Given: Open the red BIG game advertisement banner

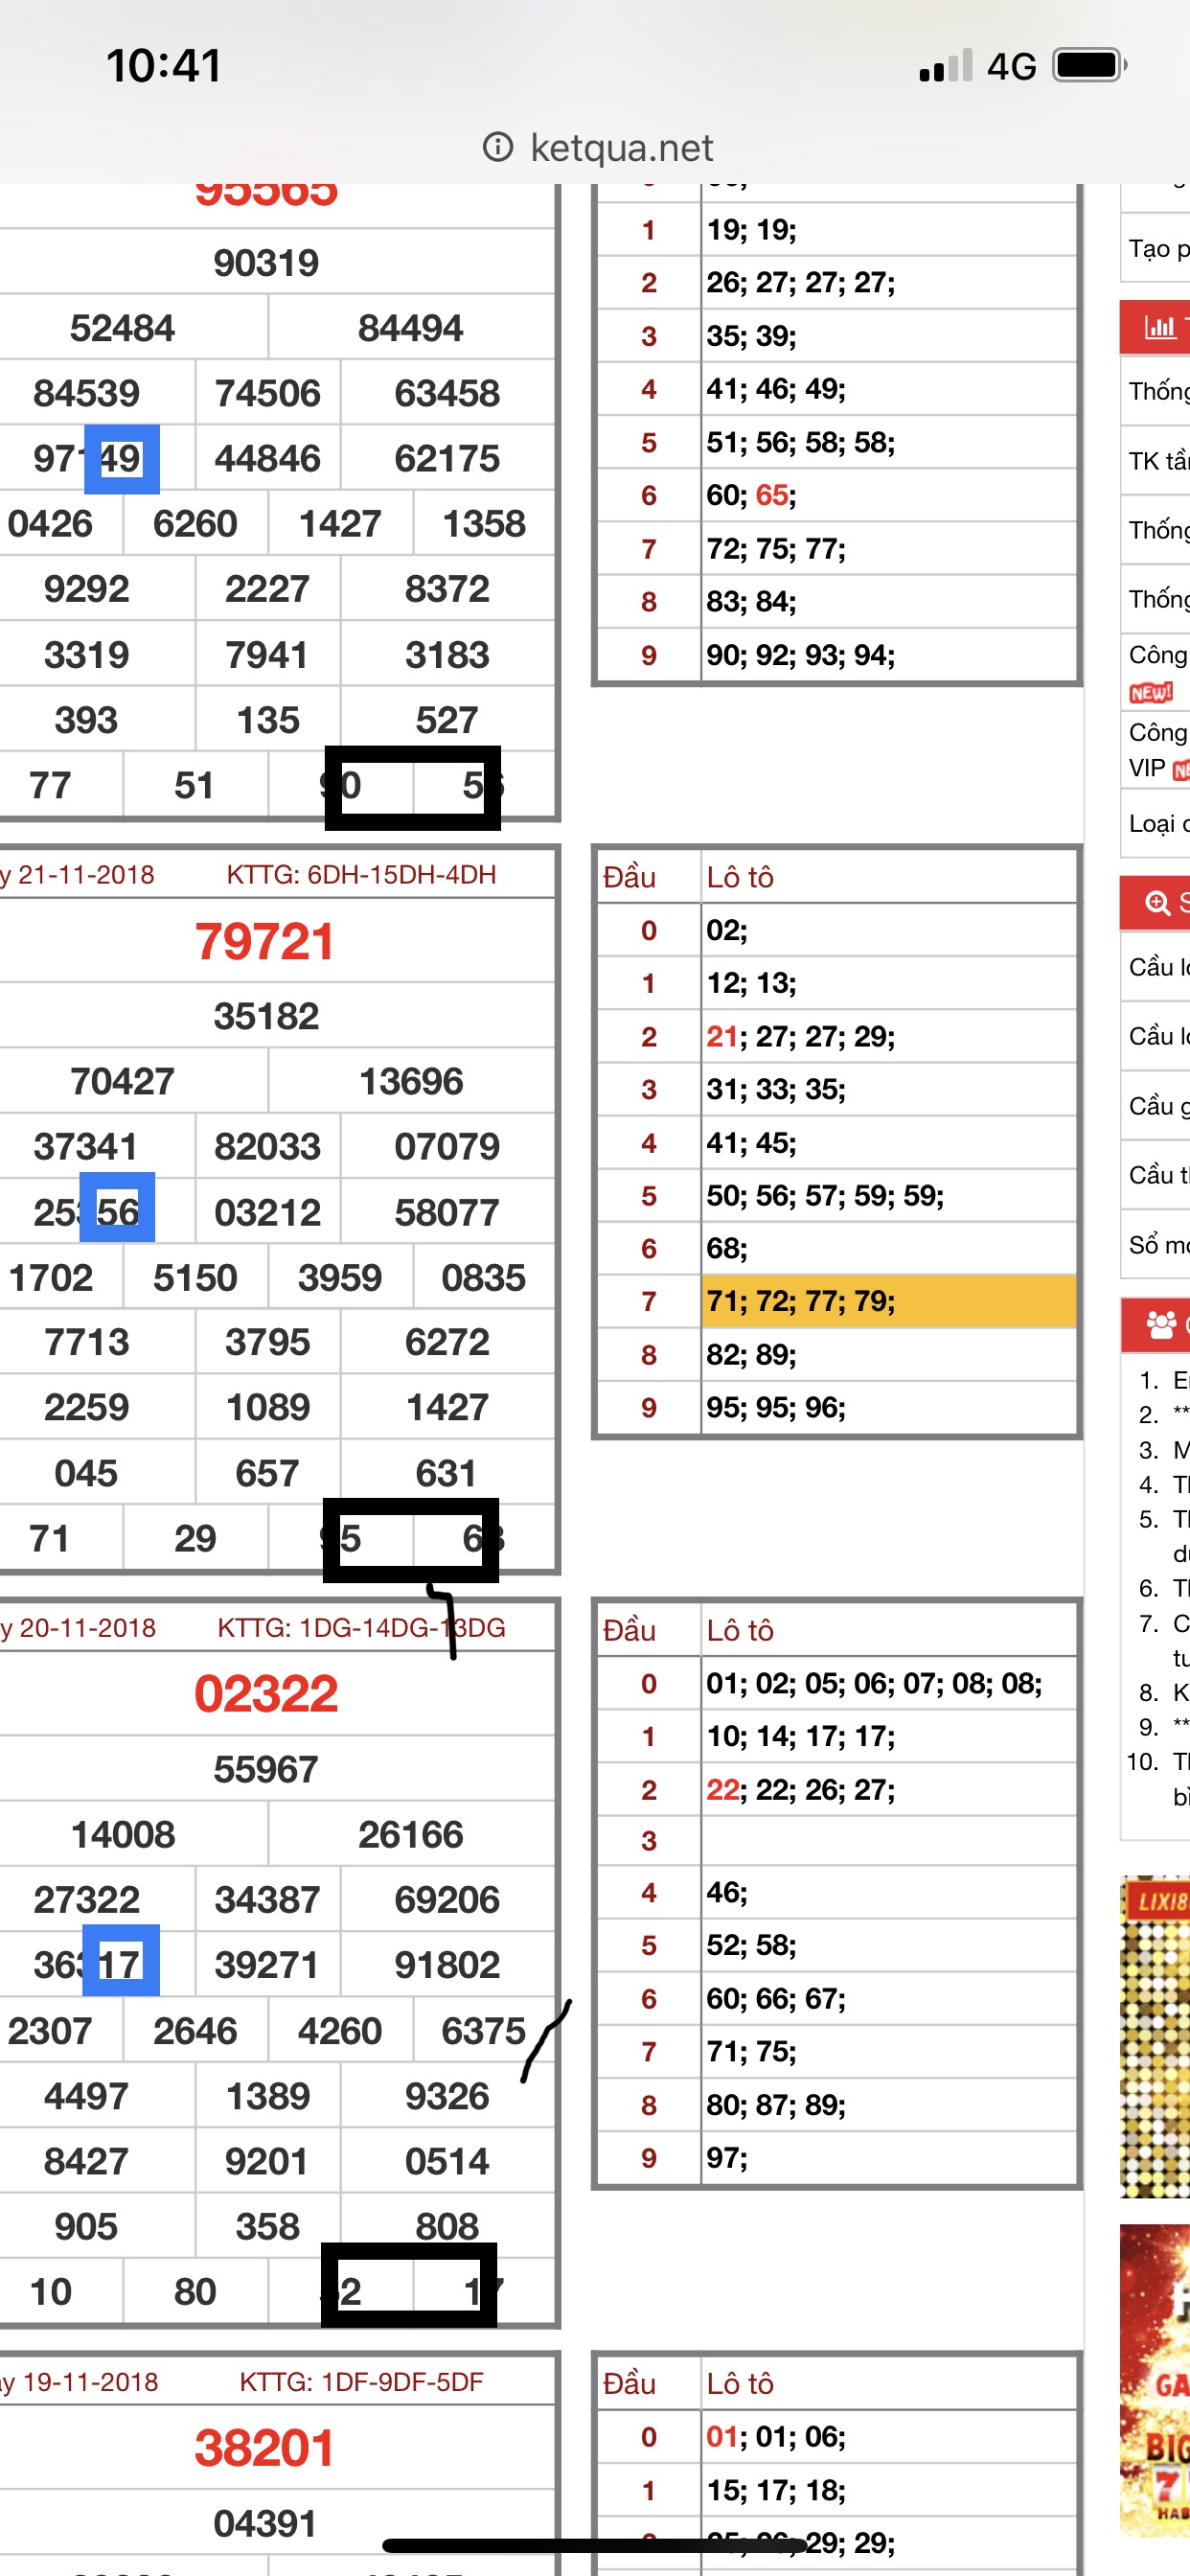Looking at the screenshot, I should pos(1155,2380).
